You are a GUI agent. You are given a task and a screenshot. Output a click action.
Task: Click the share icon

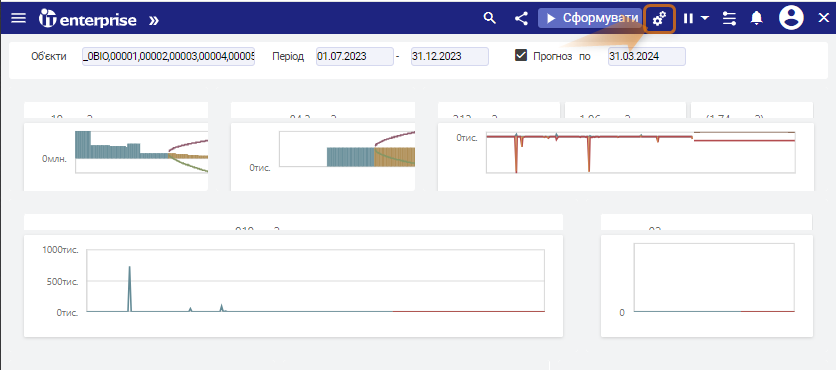[x=521, y=19]
